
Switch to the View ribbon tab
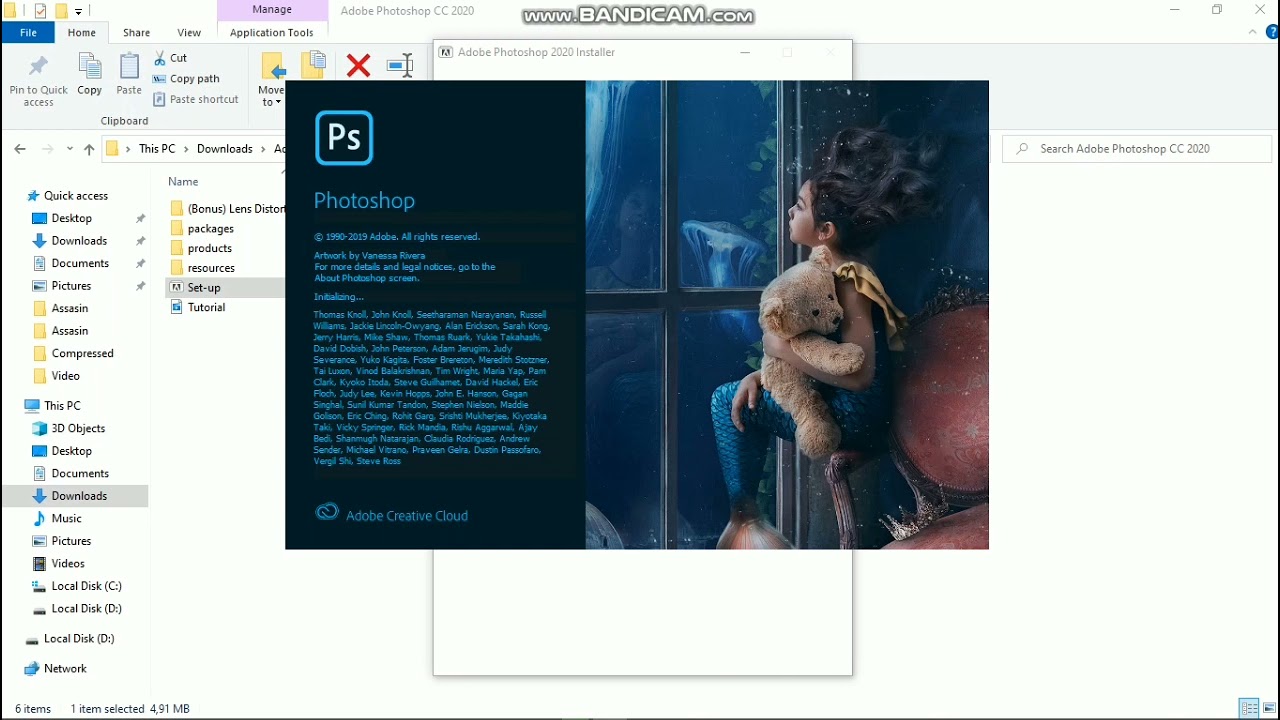coord(189,33)
